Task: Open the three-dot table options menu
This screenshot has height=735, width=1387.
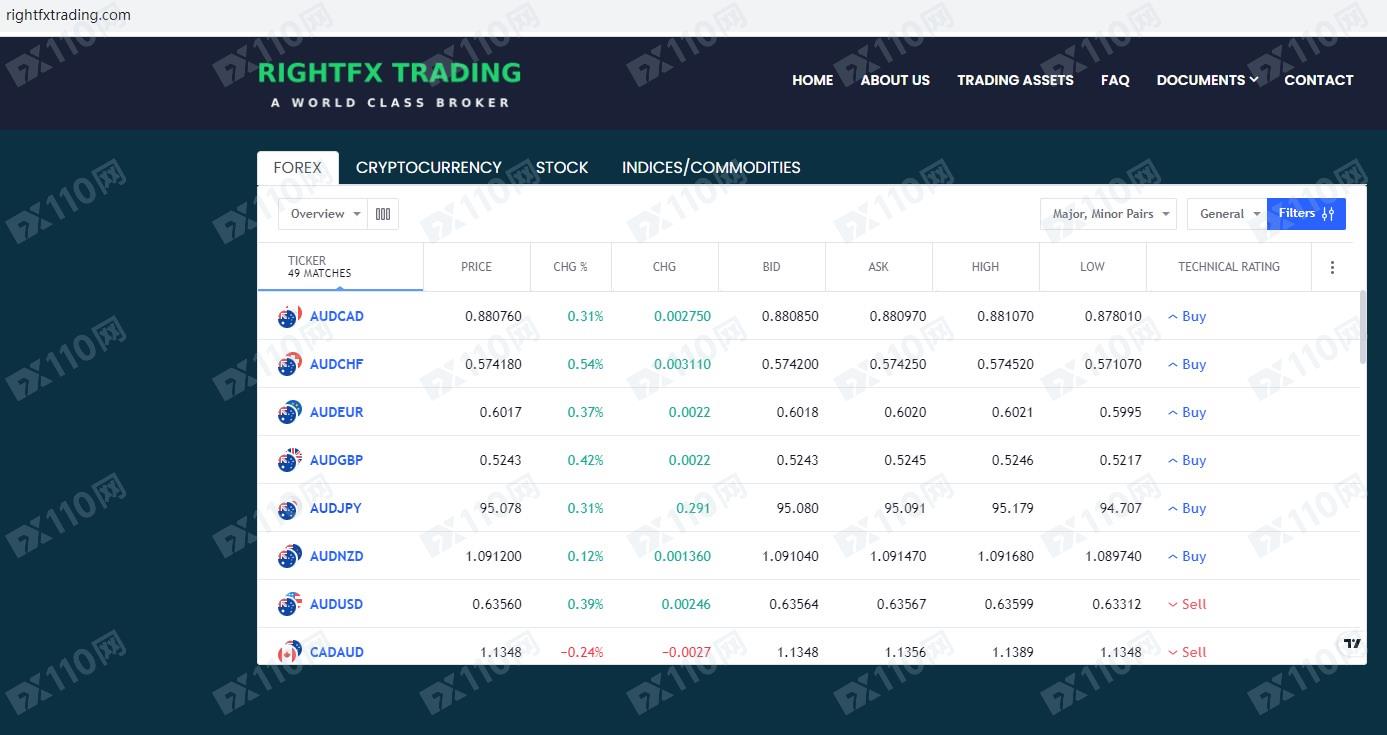Action: click(x=1332, y=267)
